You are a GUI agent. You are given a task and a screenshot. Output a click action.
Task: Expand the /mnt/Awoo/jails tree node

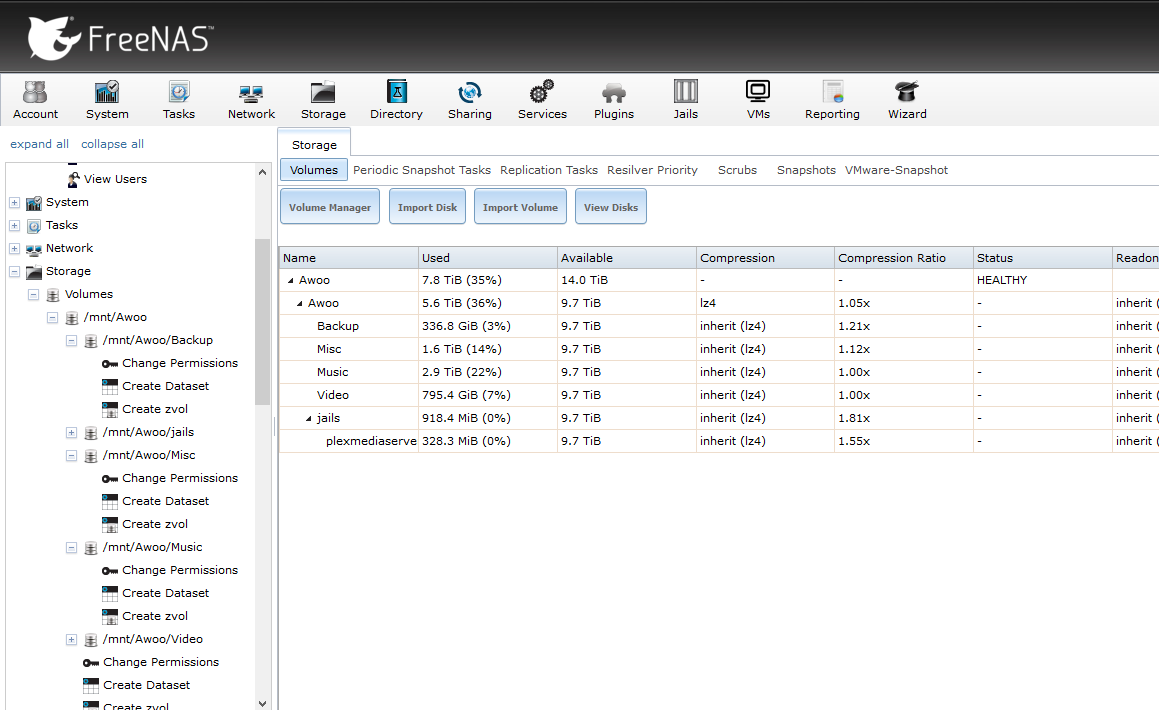[71, 433]
